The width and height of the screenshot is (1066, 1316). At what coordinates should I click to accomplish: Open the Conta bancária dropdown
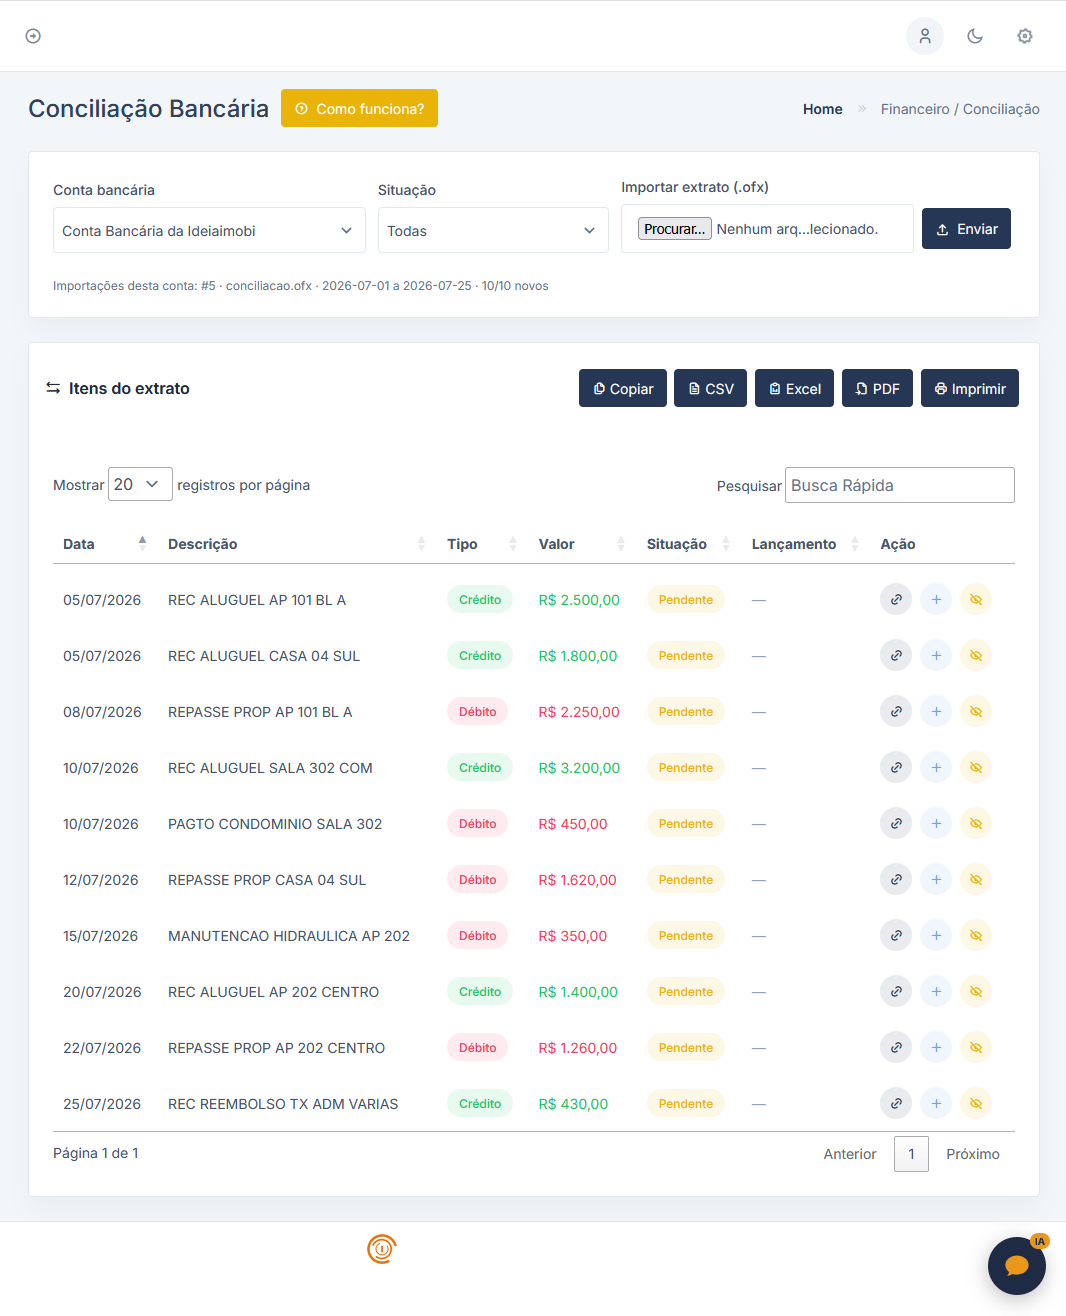pos(209,230)
